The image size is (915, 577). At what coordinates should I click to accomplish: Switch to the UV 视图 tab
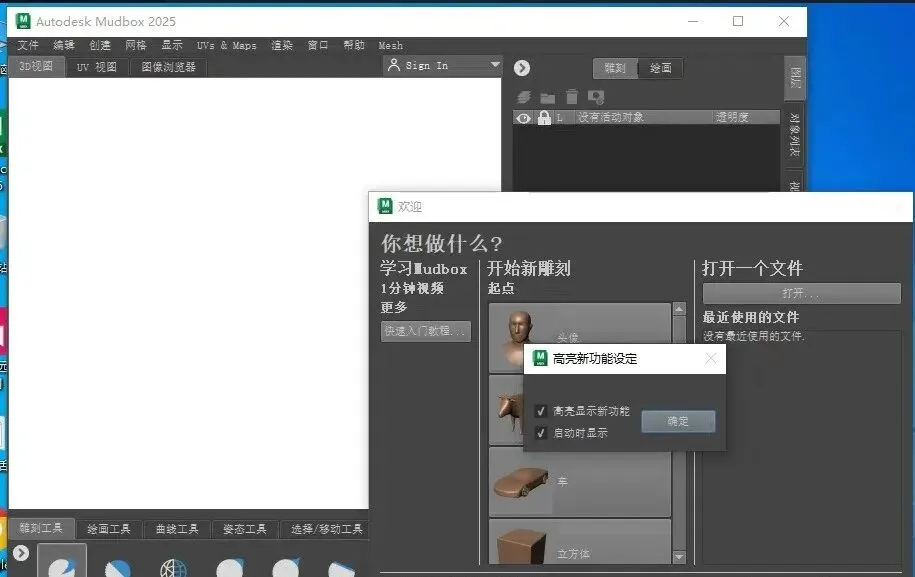pos(97,67)
